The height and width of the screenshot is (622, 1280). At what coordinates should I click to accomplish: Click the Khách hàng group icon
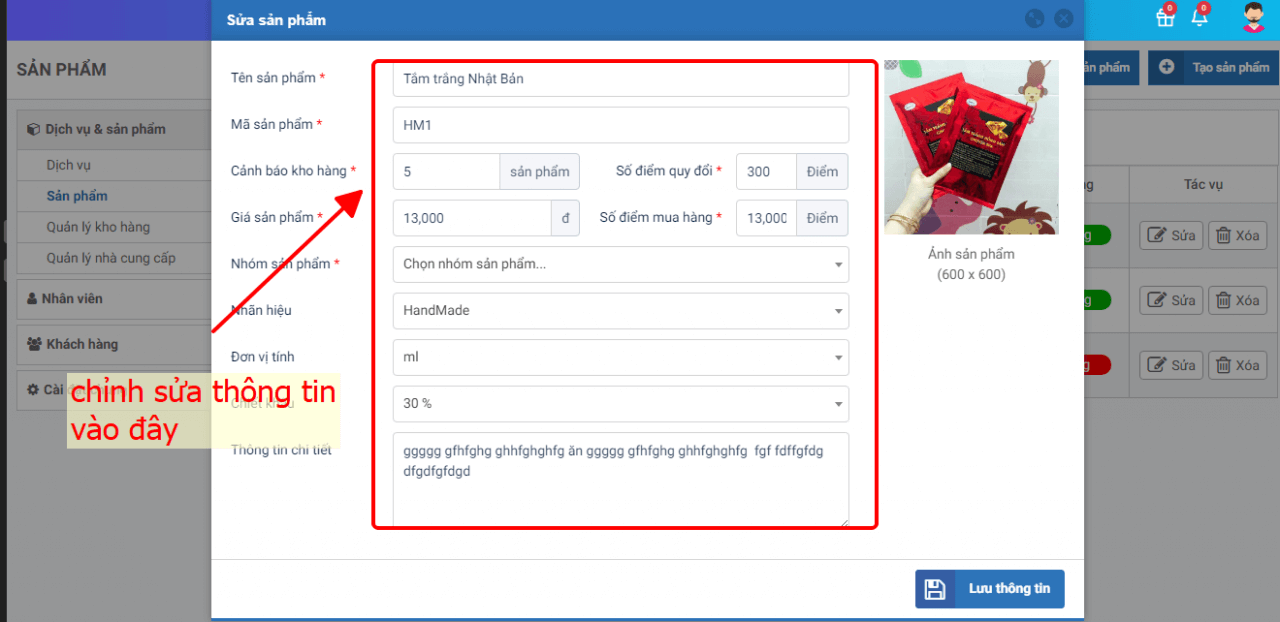pos(34,344)
